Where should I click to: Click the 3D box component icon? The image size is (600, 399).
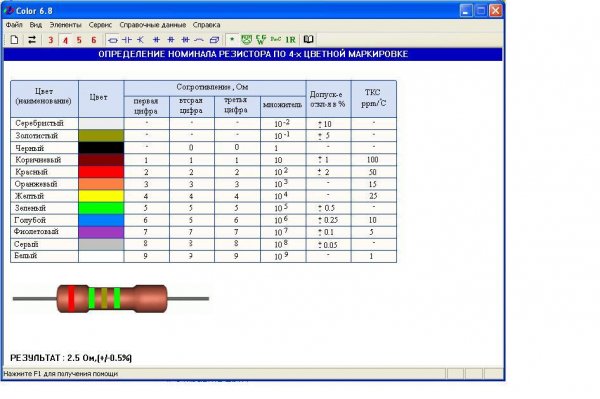tap(214, 40)
